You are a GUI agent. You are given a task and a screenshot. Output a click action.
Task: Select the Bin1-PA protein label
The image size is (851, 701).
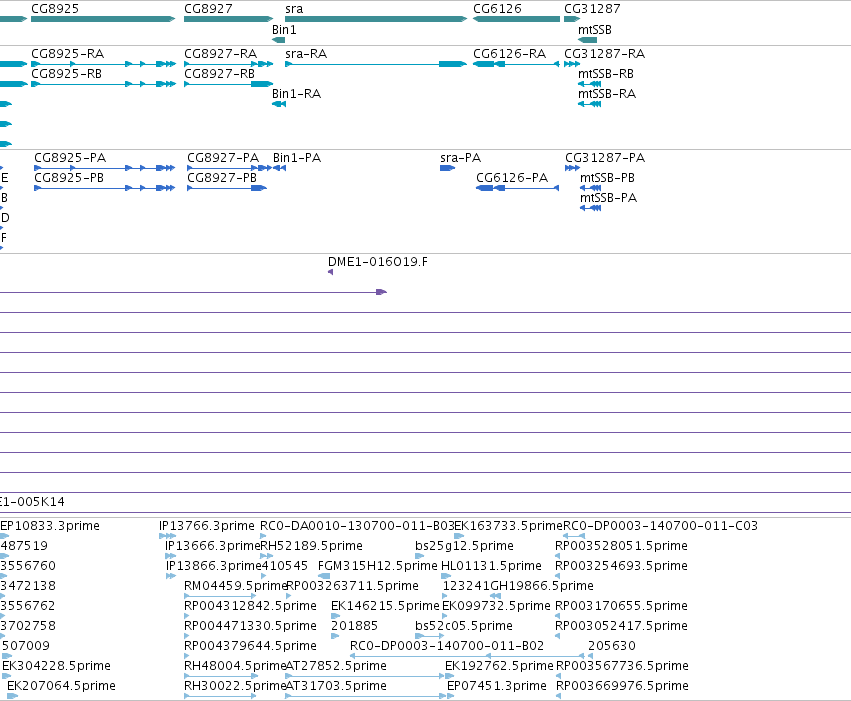297,158
